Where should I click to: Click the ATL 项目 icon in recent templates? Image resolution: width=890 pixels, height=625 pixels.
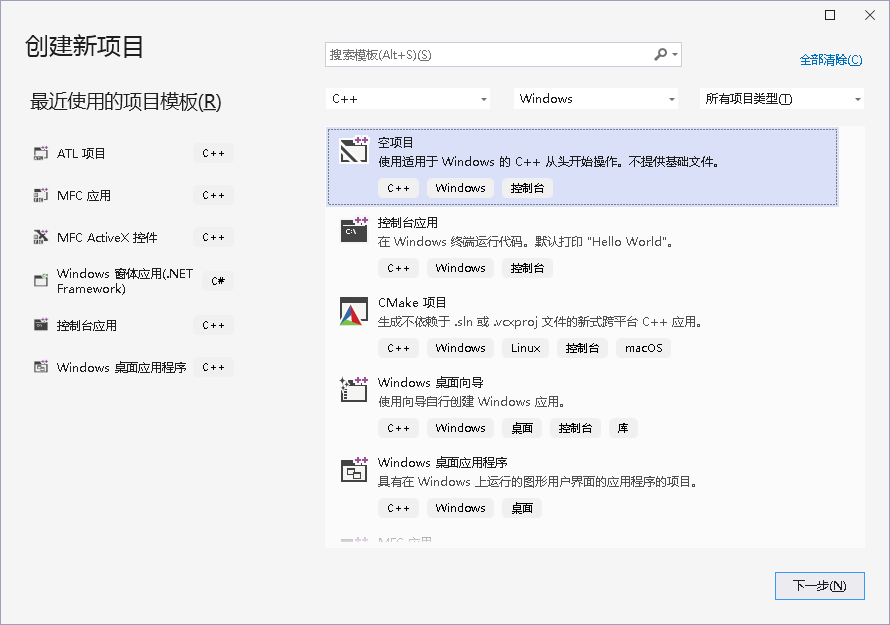tap(41, 152)
